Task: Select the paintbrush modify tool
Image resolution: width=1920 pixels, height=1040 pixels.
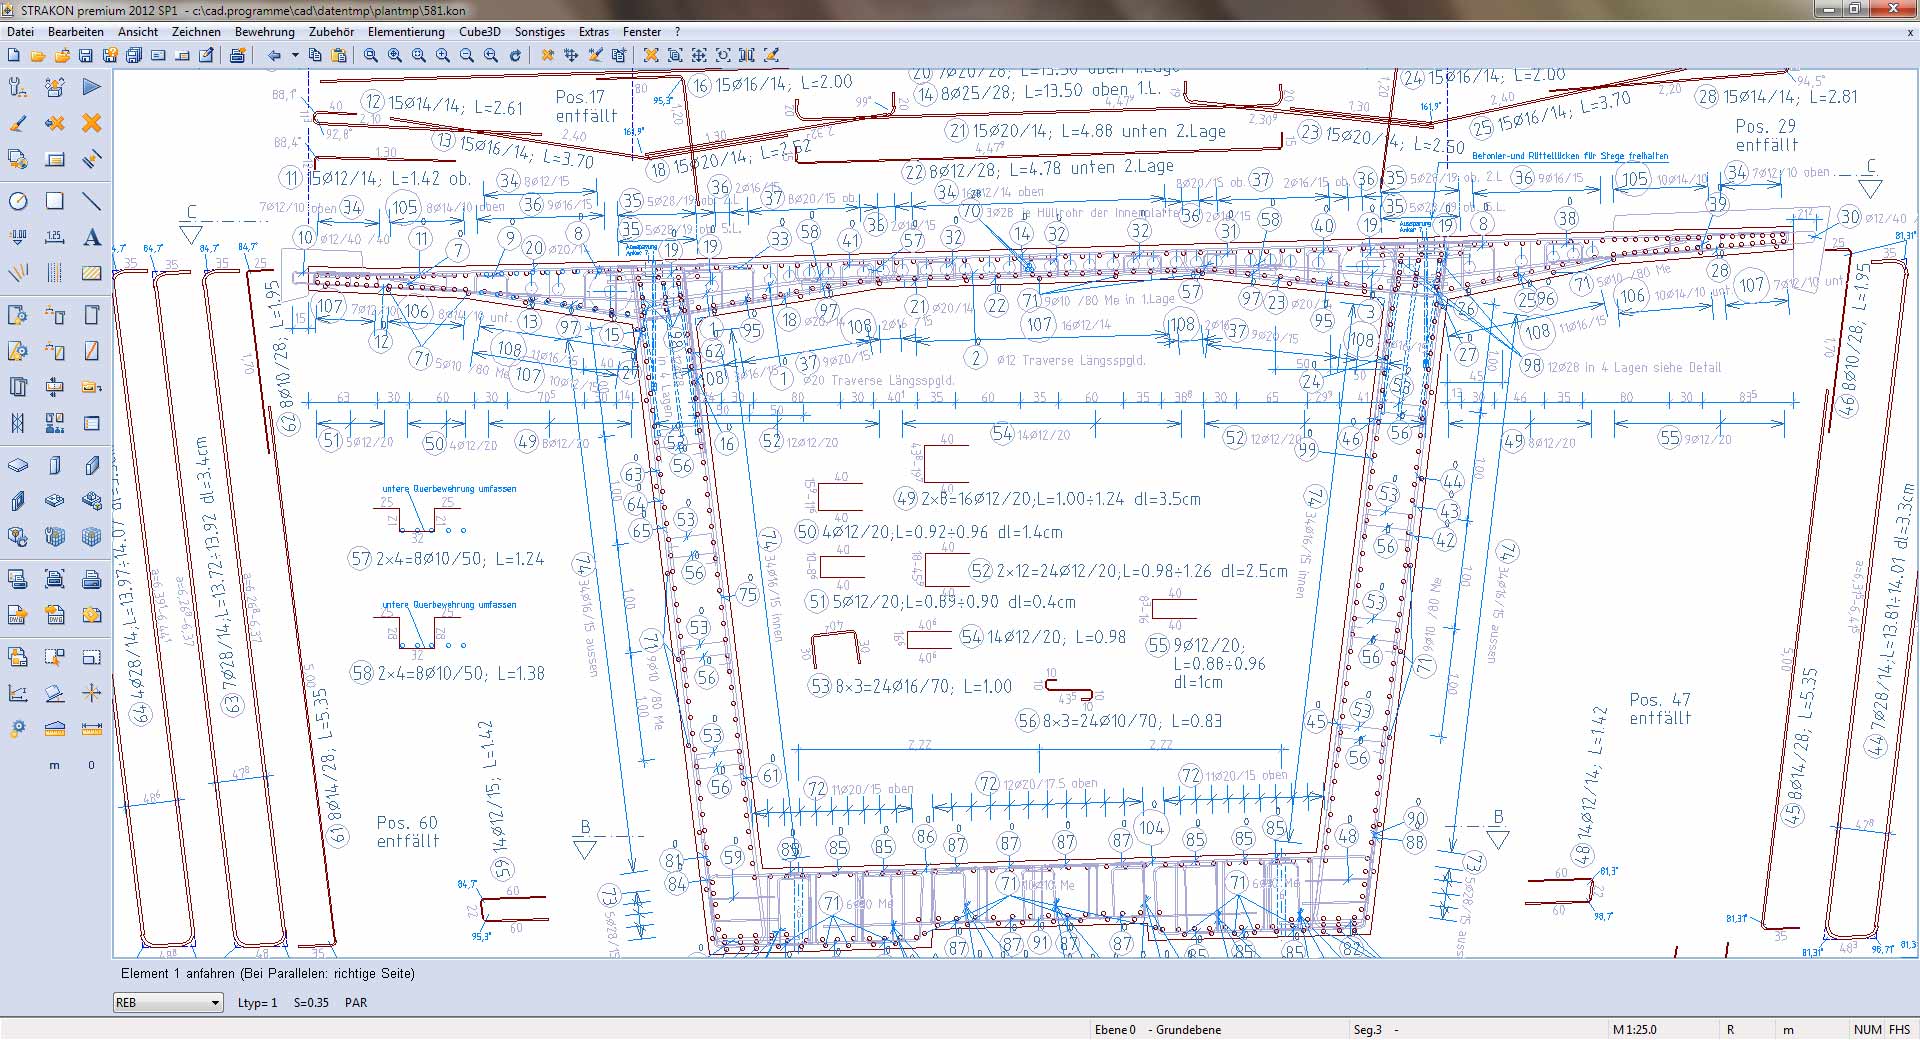Action: (x=18, y=123)
